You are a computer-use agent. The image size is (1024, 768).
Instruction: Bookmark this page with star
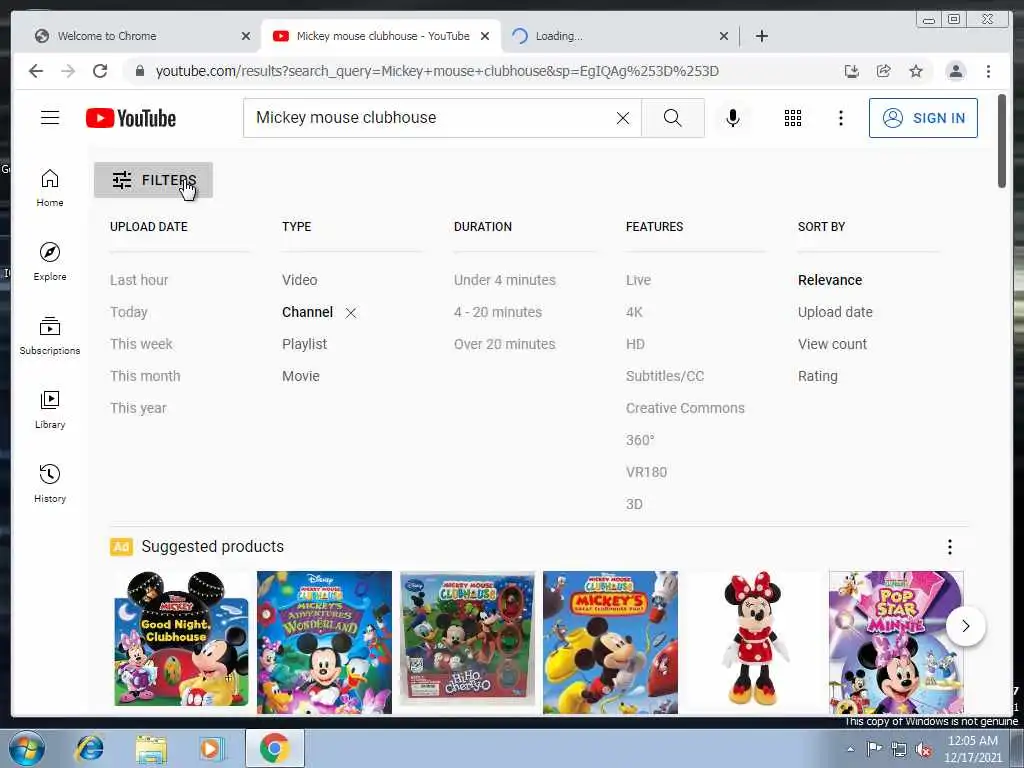point(916,71)
